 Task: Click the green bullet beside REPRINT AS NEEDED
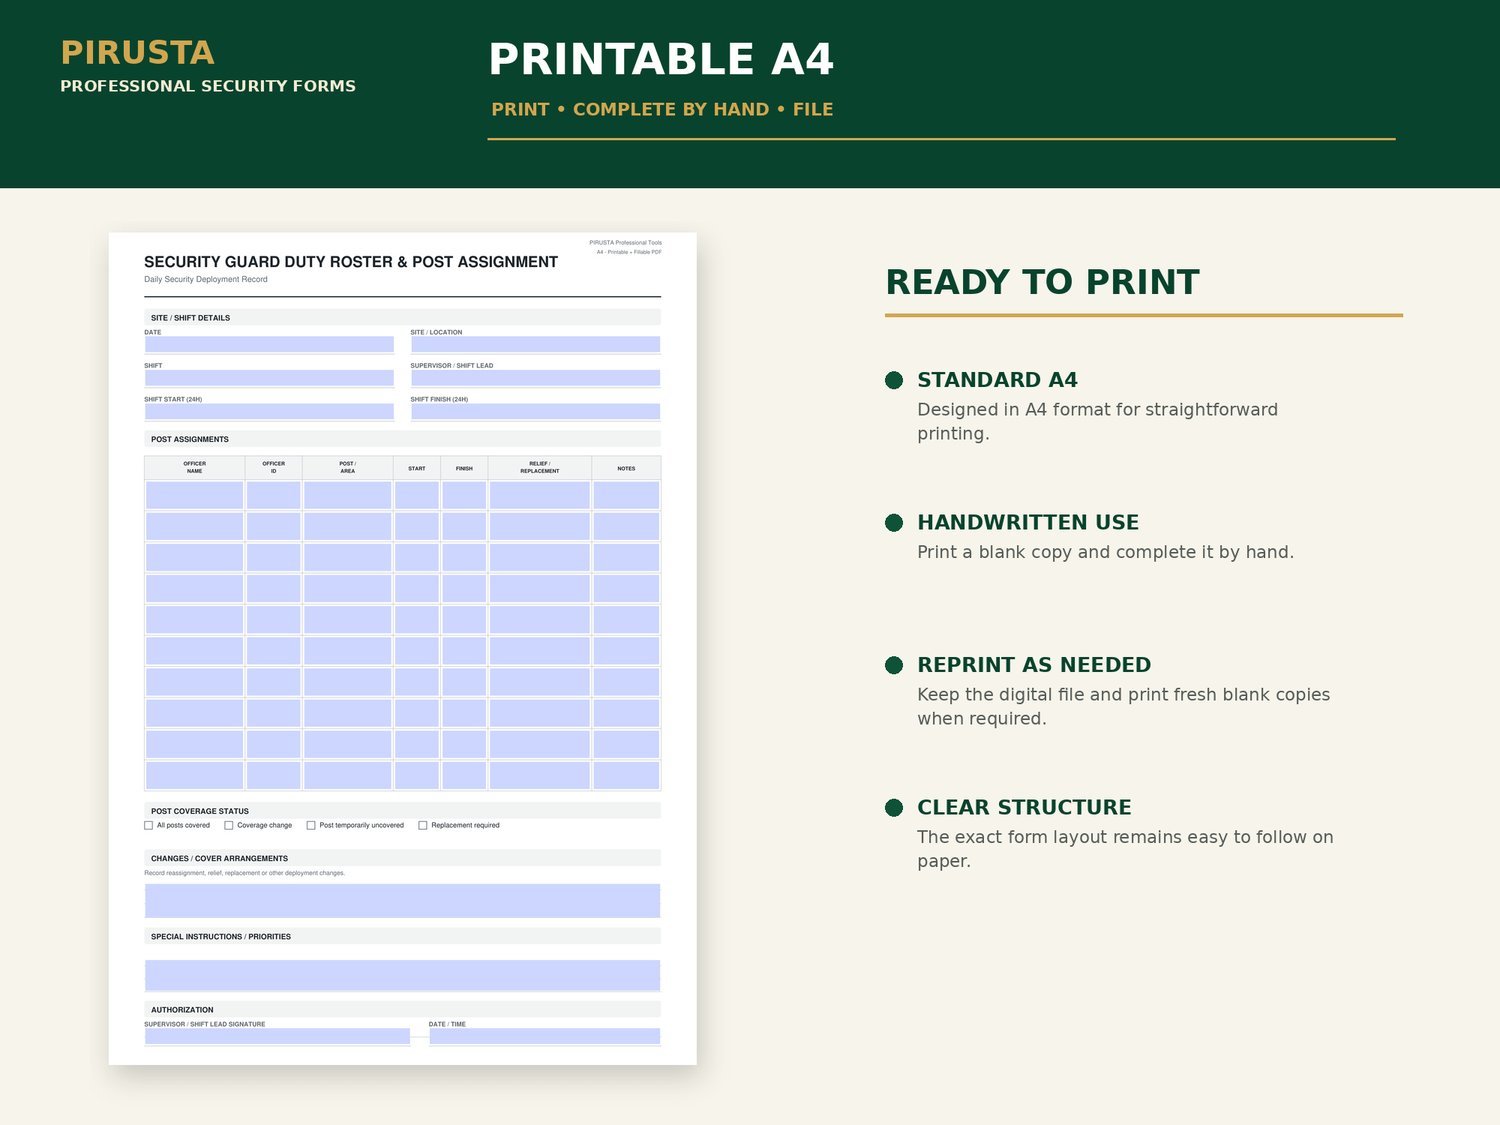tap(894, 665)
